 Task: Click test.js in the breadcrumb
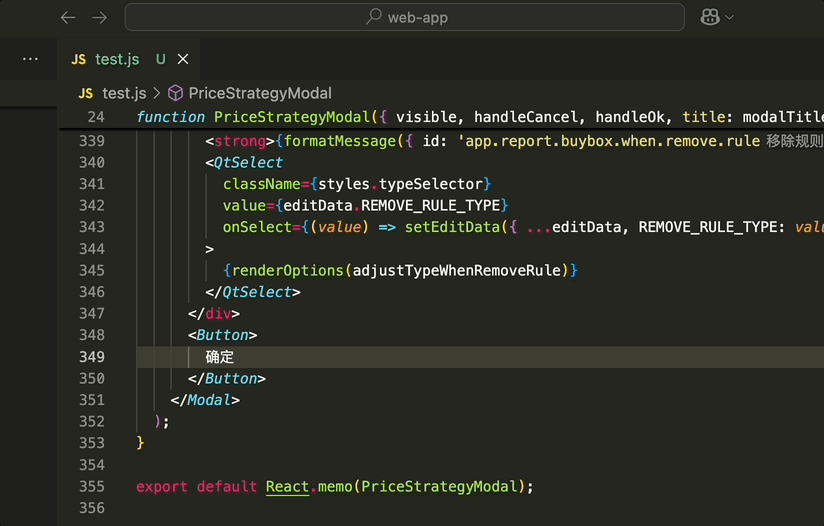click(x=124, y=94)
